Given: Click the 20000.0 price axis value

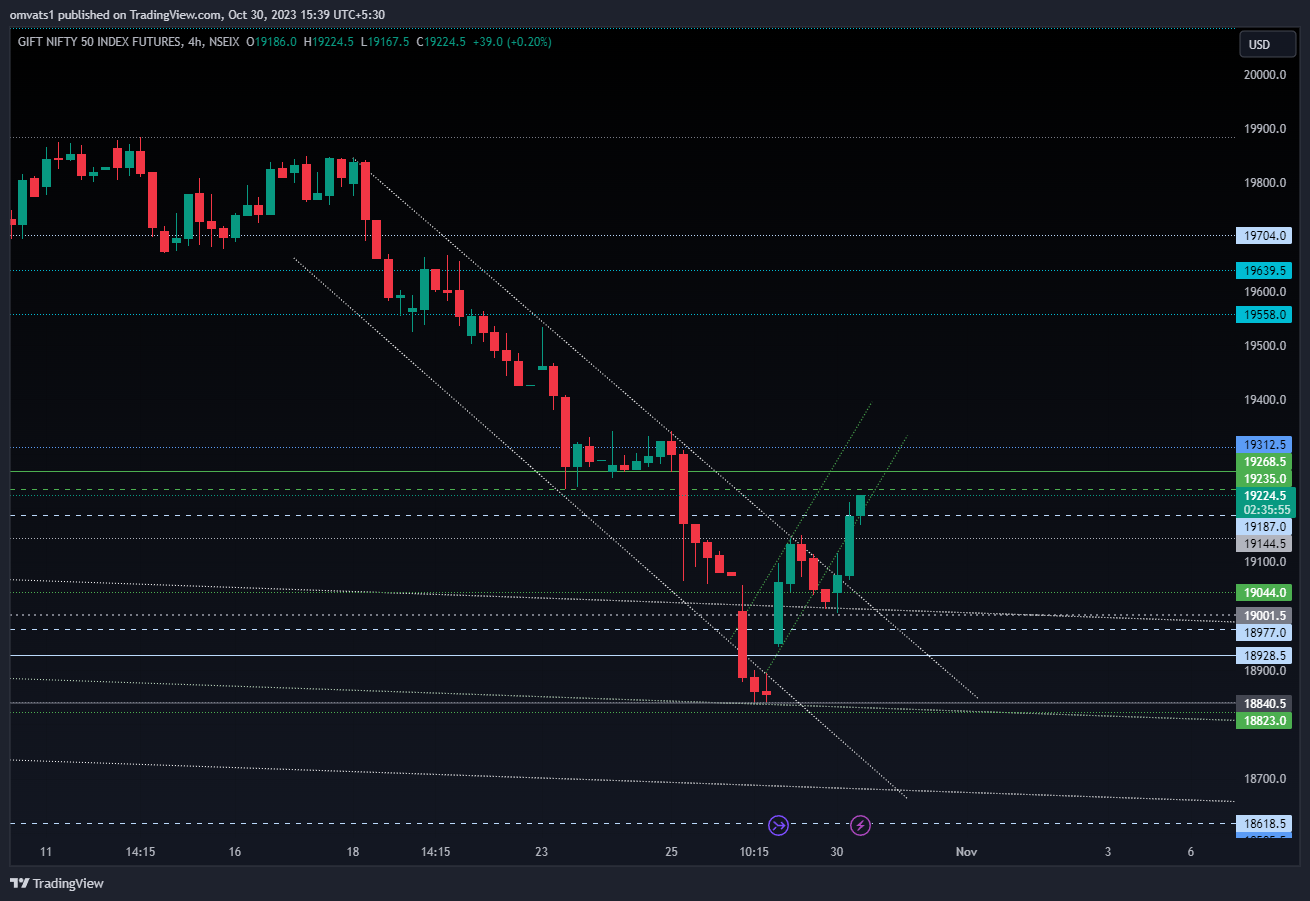Looking at the screenshot, I should tap(1264, 75).
